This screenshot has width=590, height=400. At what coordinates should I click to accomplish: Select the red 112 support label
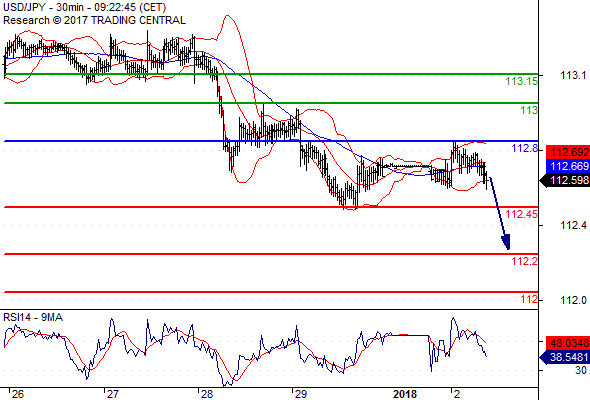[x=529, y=299]
